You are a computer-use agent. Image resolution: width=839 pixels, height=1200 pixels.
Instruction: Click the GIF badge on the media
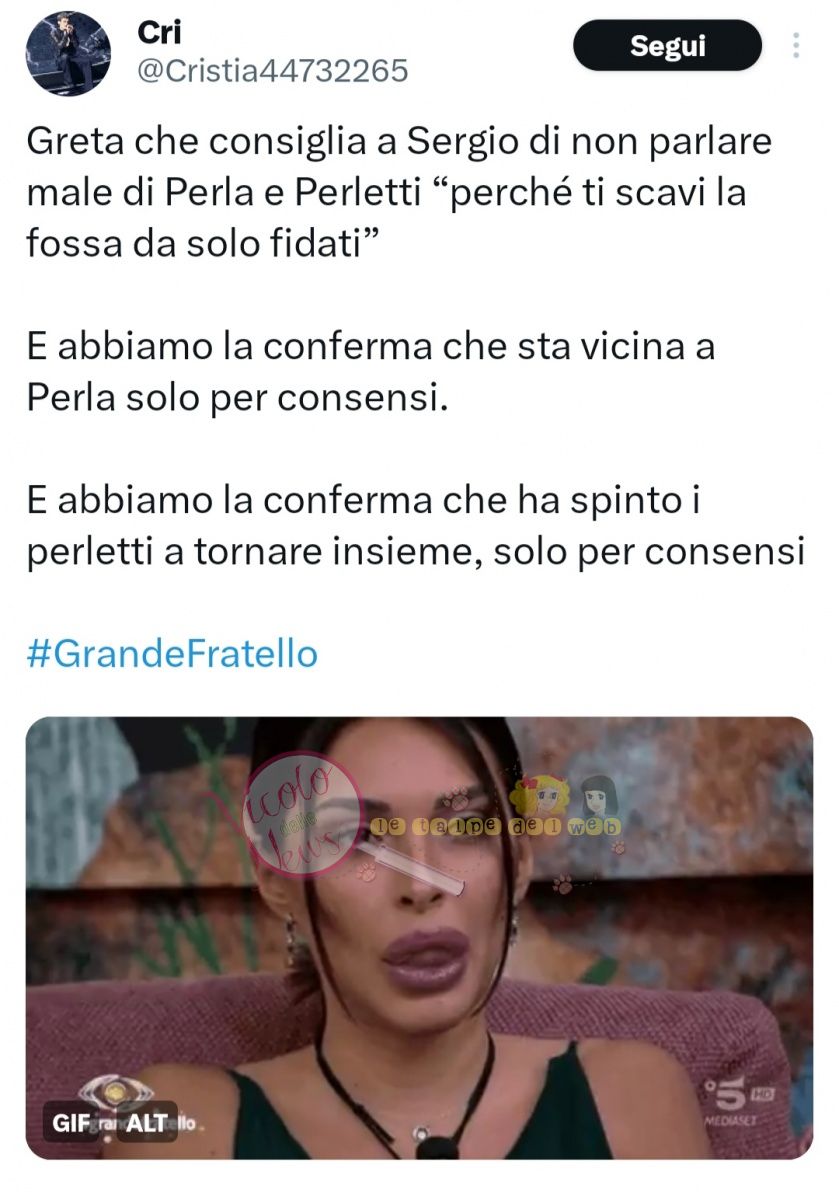tap(71, 1123)
